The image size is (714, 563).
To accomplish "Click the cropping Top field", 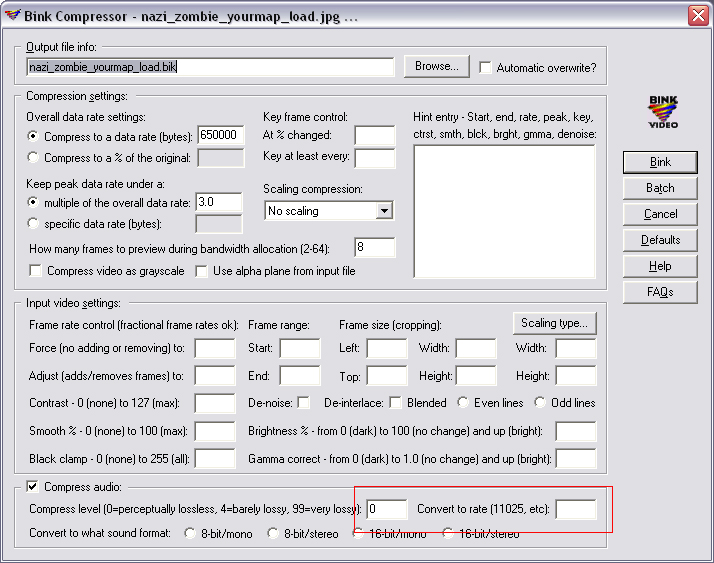I will (387, 376).
